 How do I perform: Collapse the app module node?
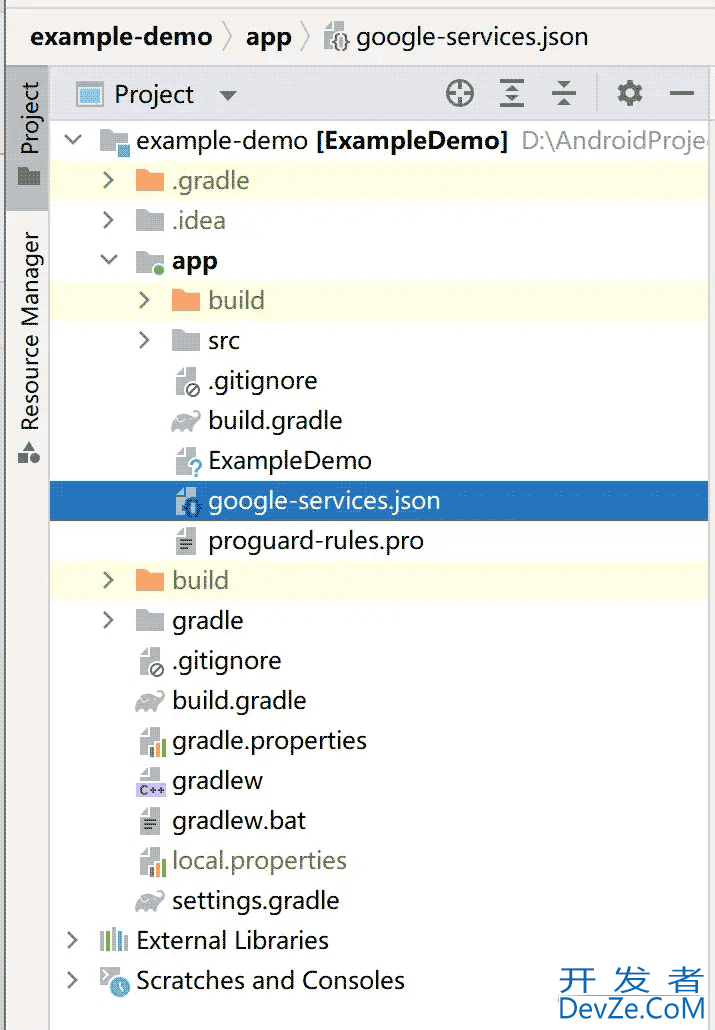click(108, 260)
